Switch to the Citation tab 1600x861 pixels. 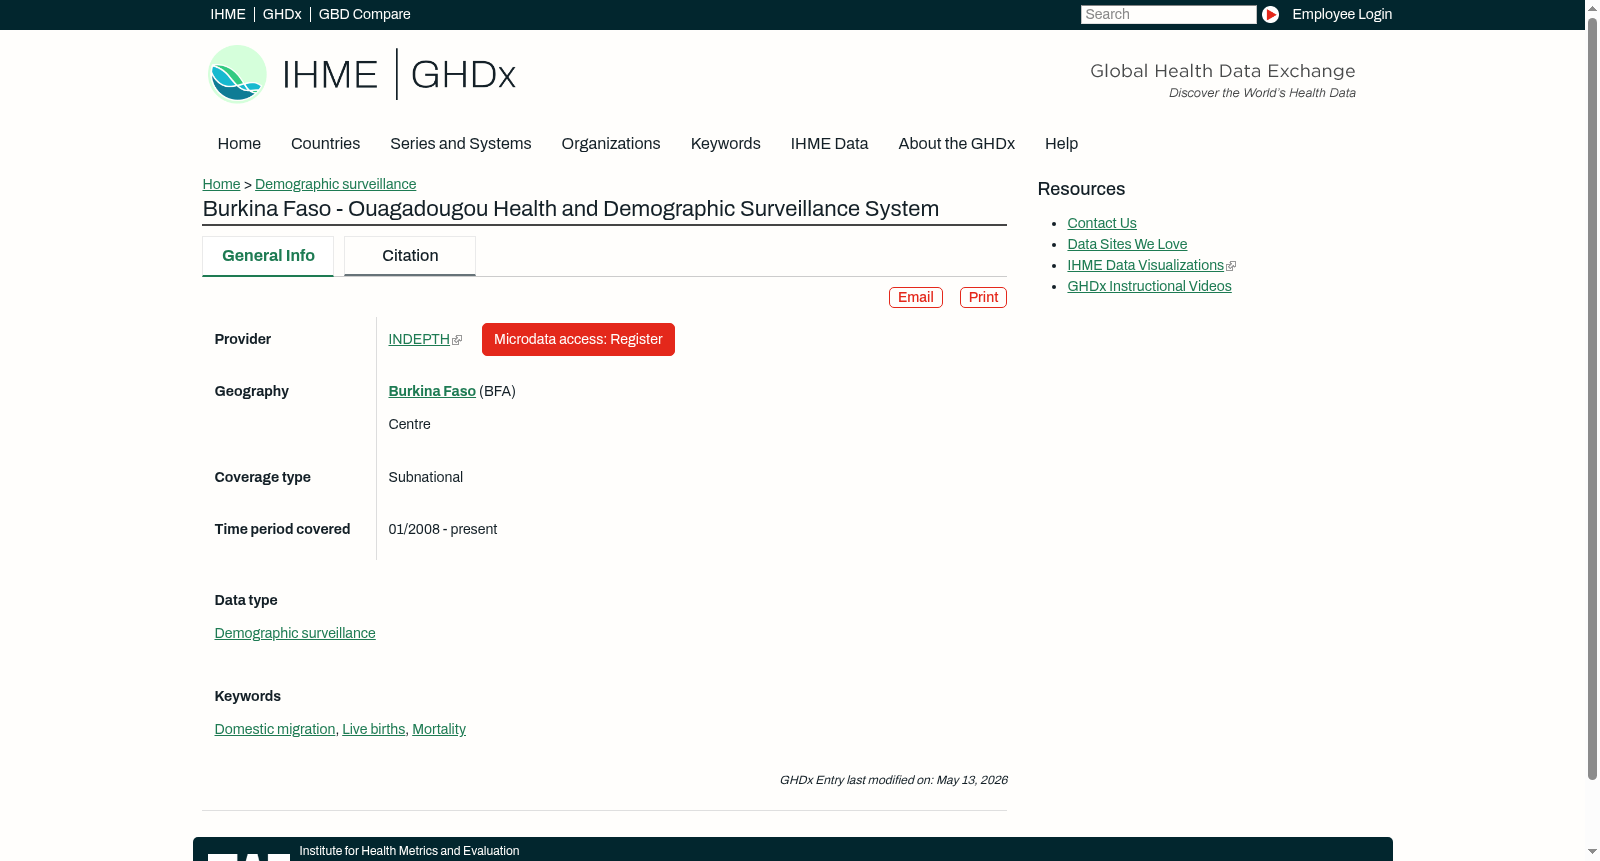click(410, 256)
